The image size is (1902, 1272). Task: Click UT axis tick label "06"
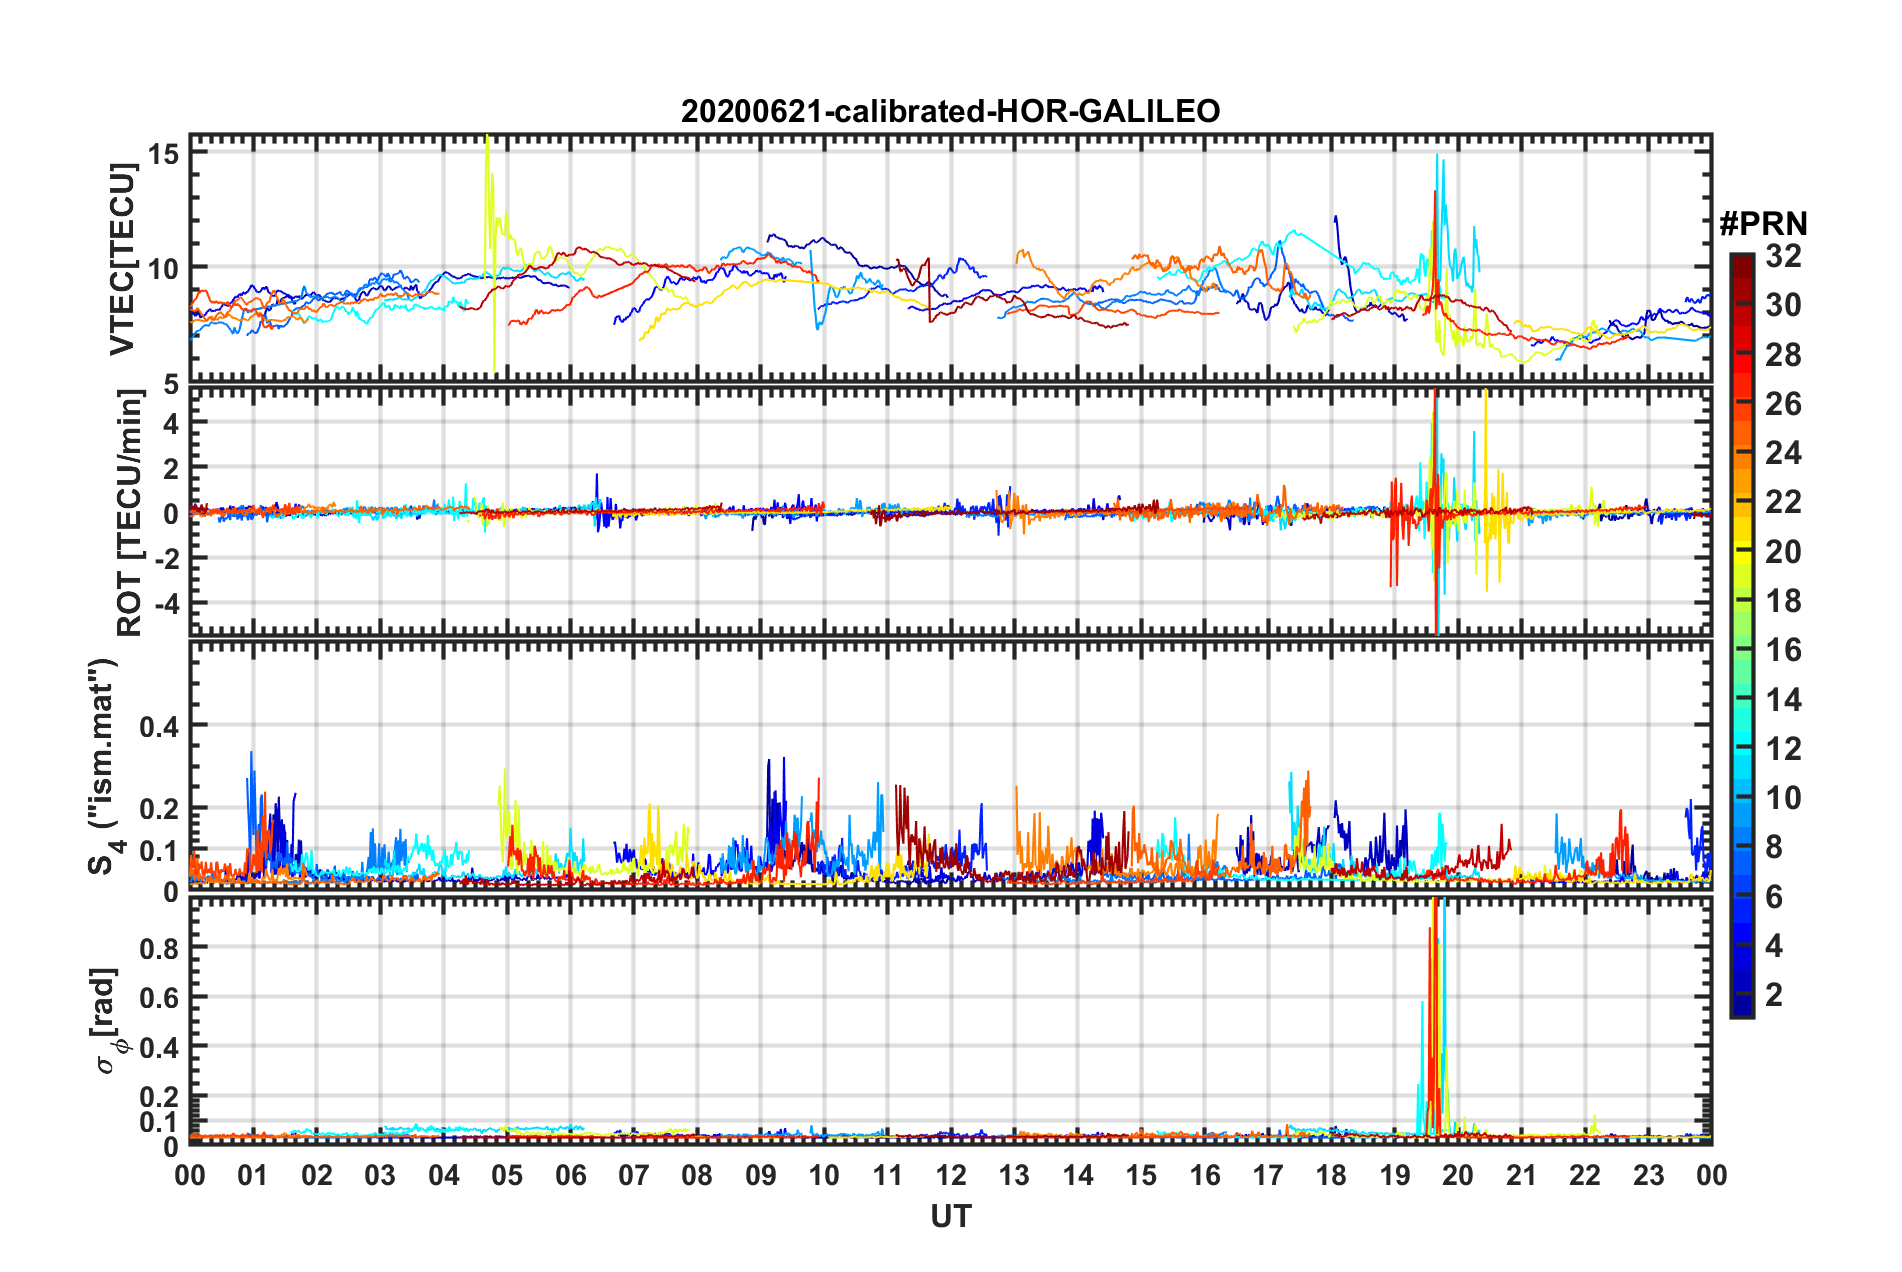tap(571, 1175)
